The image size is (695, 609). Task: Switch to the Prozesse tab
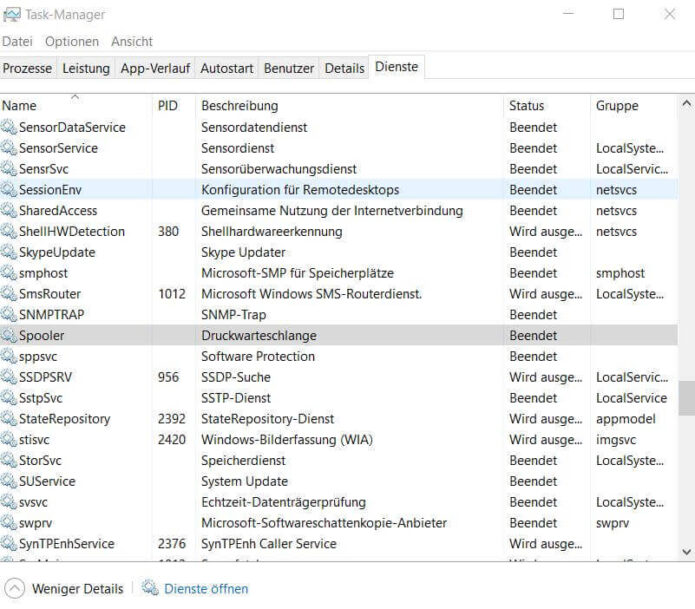[28, 69]
